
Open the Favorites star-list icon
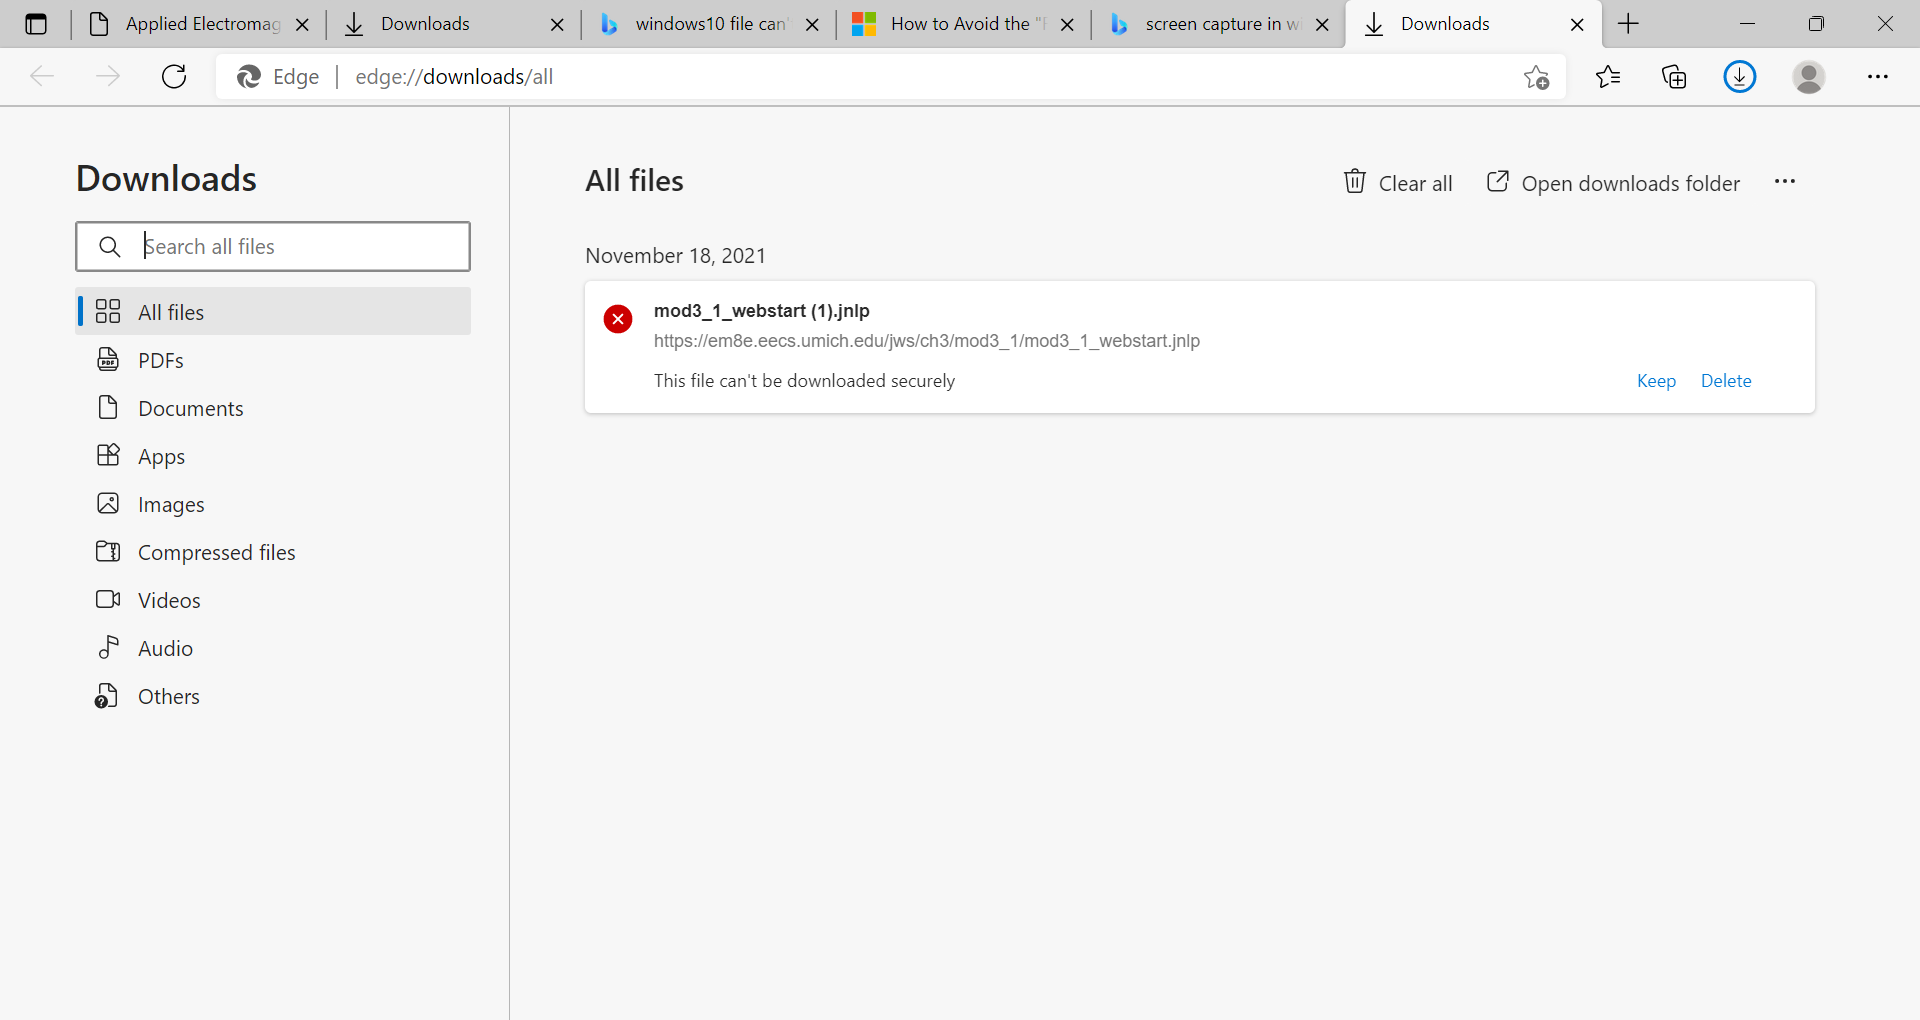1608,77
